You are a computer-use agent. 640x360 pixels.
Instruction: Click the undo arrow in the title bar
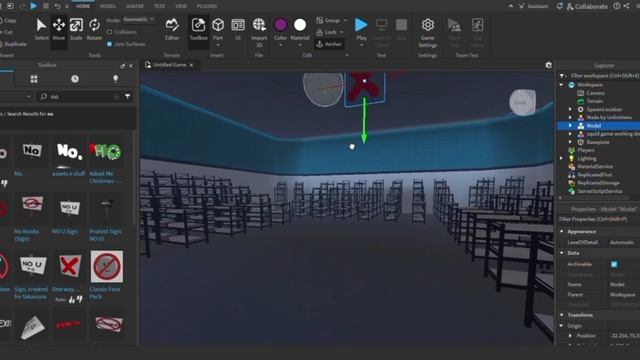tap(58, 6)
